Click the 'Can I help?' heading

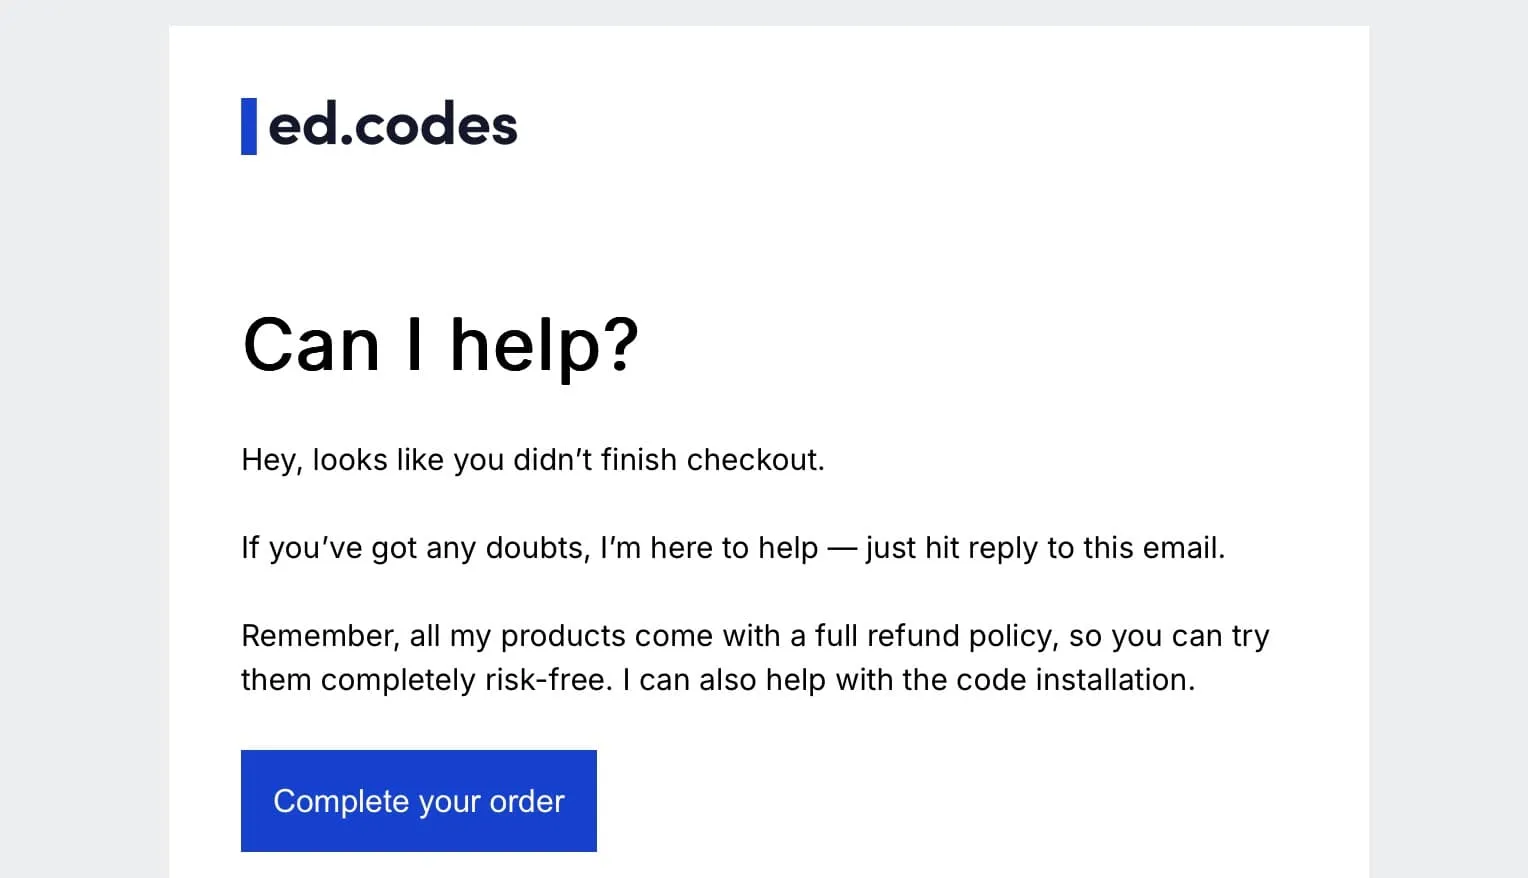[x=440, y=345]
